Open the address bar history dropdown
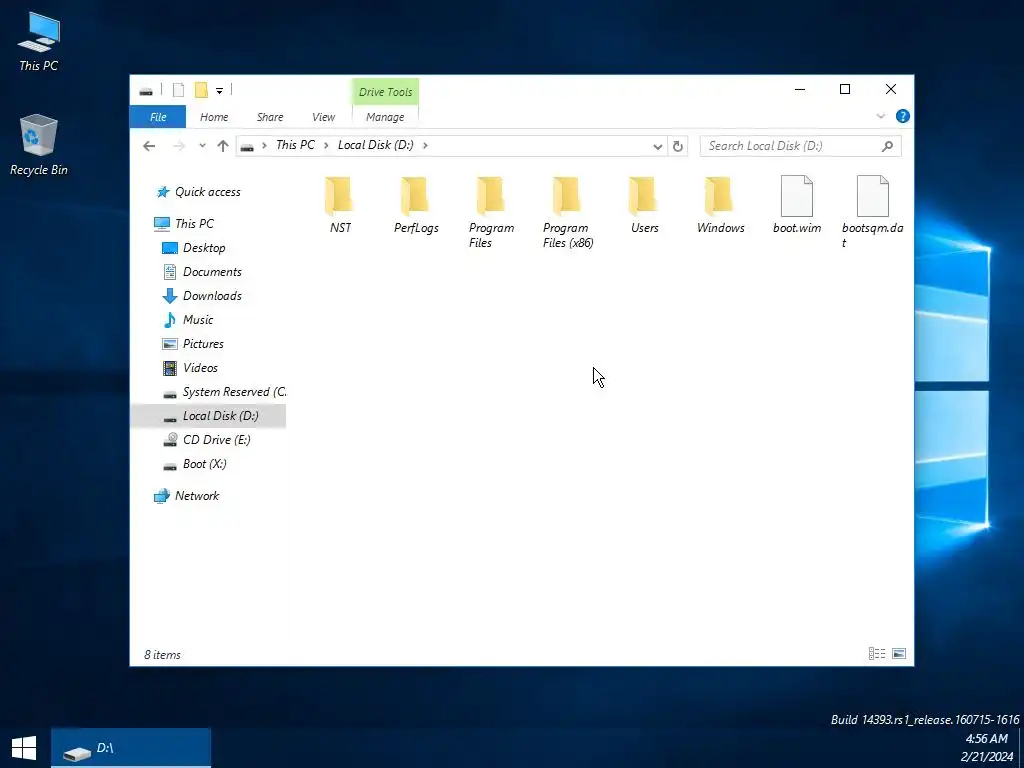 (658, 146)
